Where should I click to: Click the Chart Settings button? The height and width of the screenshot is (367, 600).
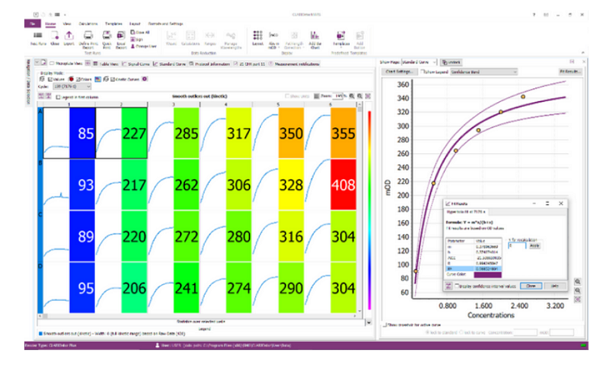(x=399, y=72)
